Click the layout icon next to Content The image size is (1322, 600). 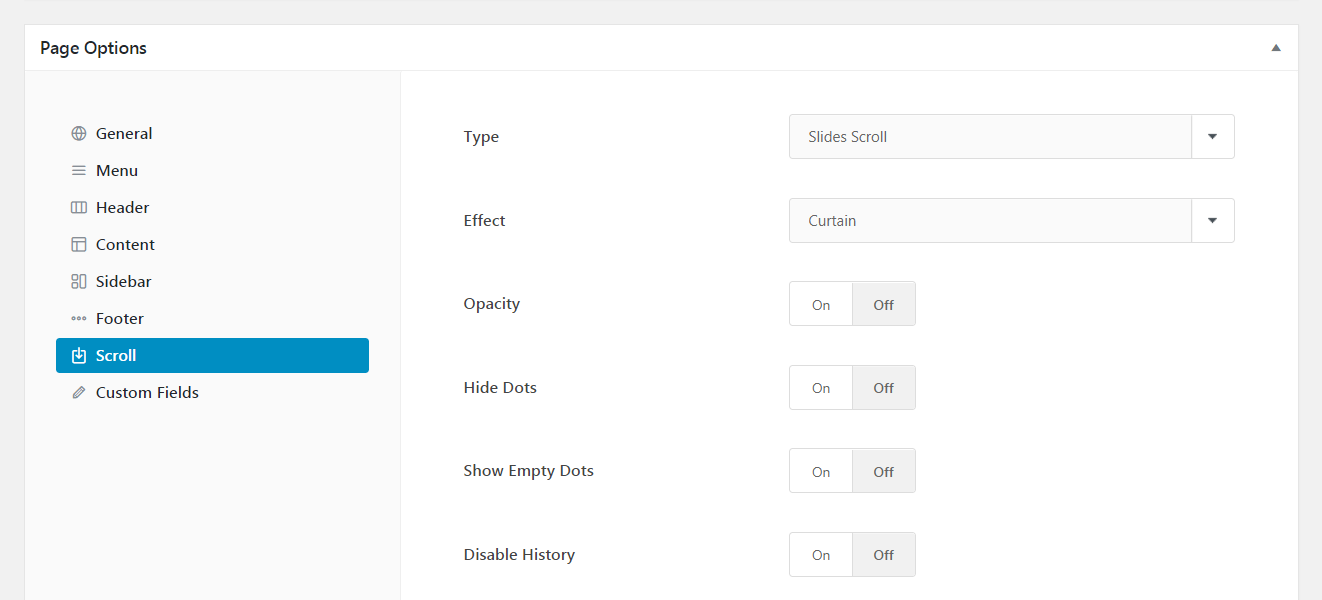pyautogui.click(x=79, y=243)
